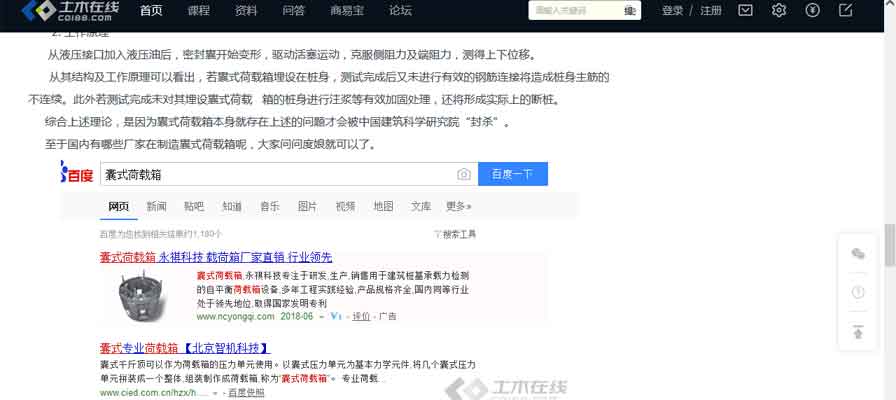Click the camera icon in Baidu search box
This screenshot has width=896, height=400.
464,174
